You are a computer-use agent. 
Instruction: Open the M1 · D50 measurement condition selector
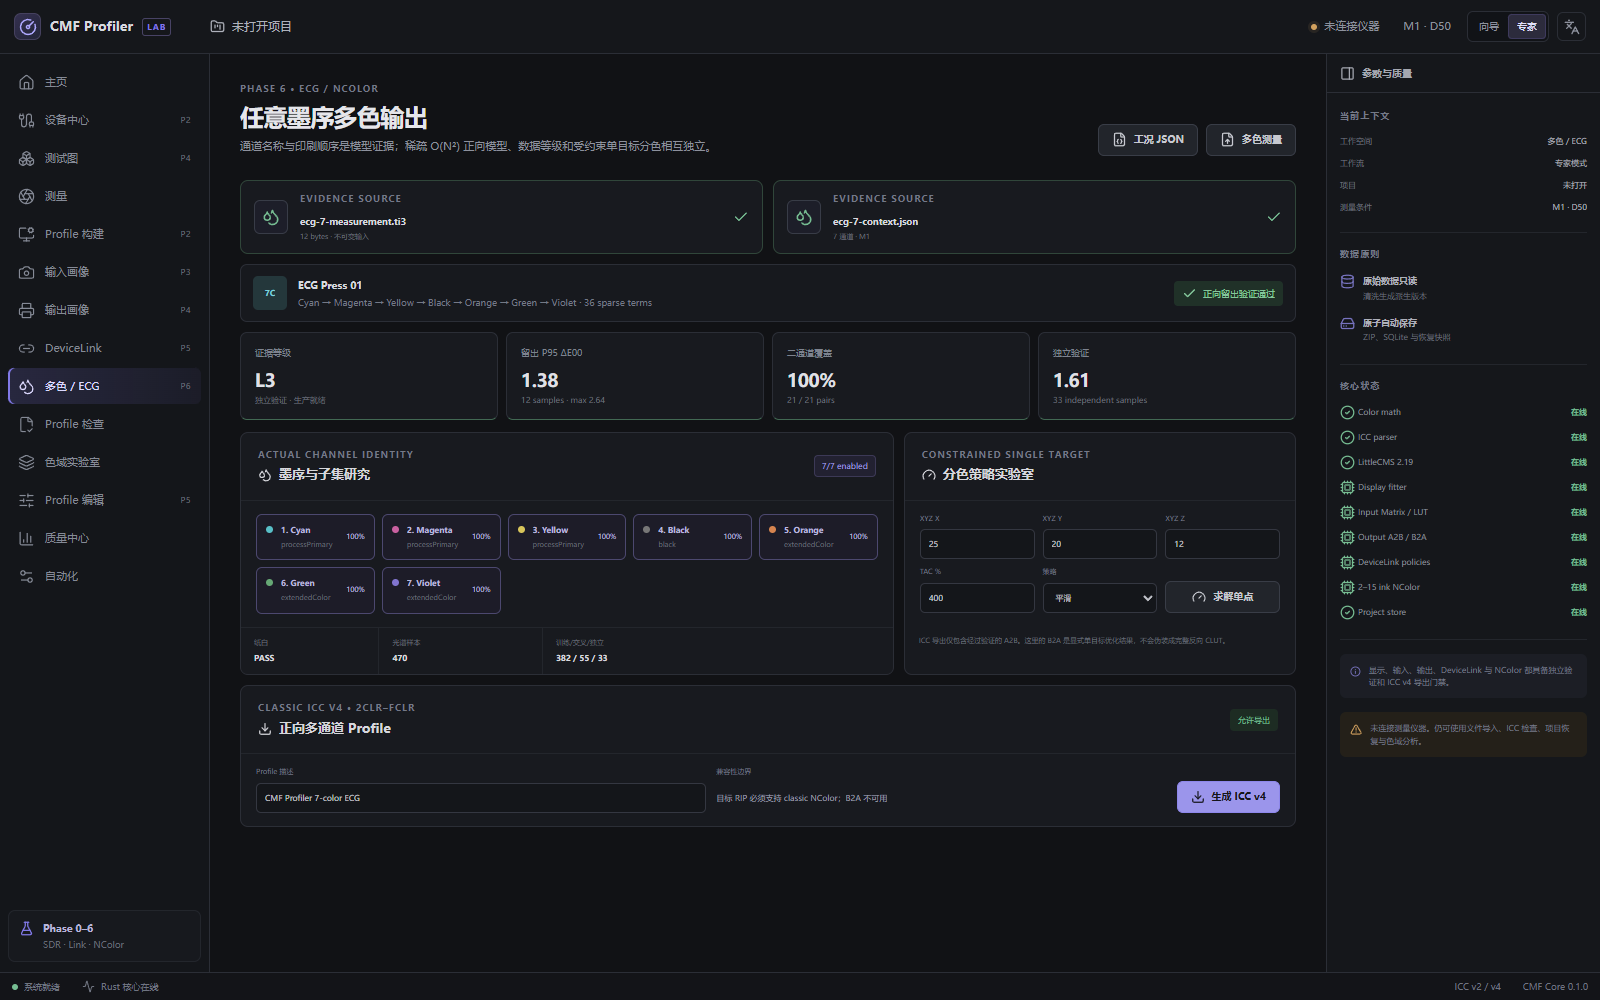click(x=1427, y=27)
